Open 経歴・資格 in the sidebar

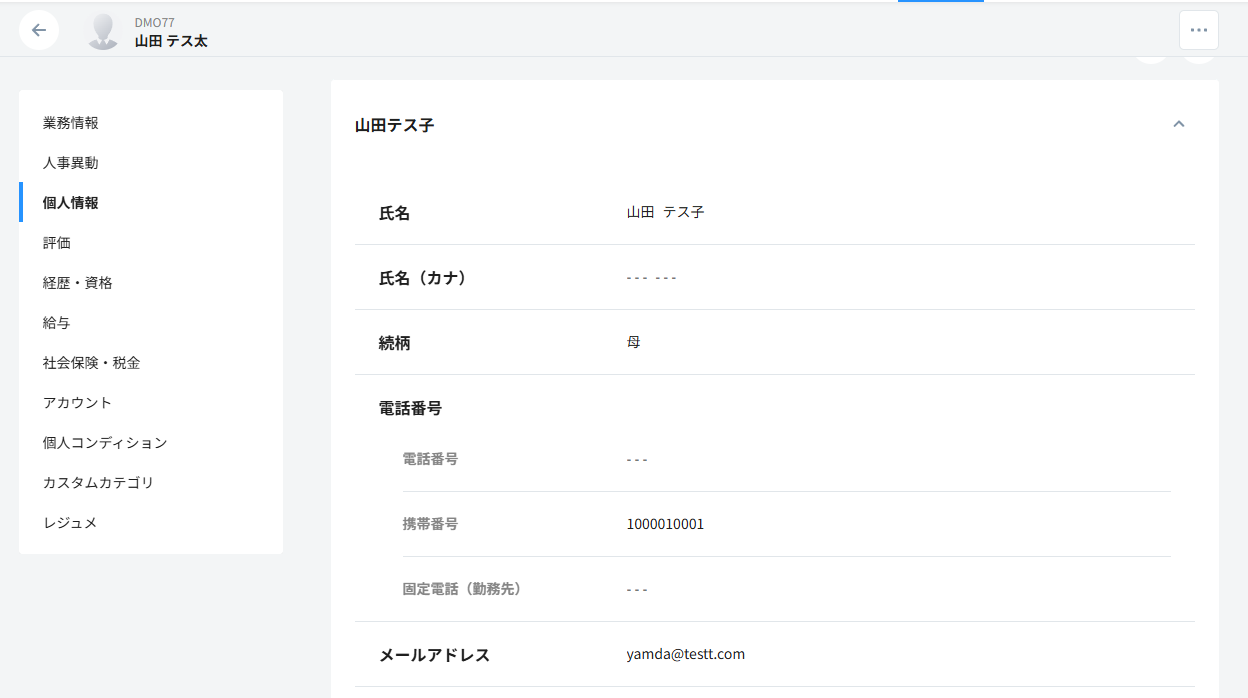(x=151, y=283)
